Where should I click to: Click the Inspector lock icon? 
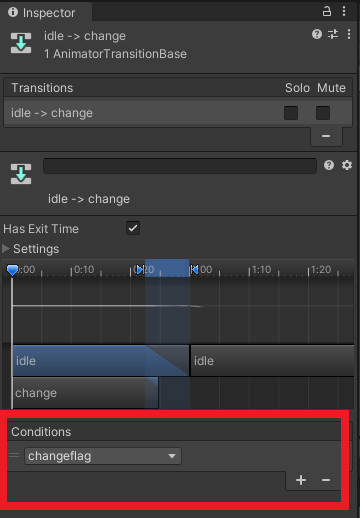[327, 12]
